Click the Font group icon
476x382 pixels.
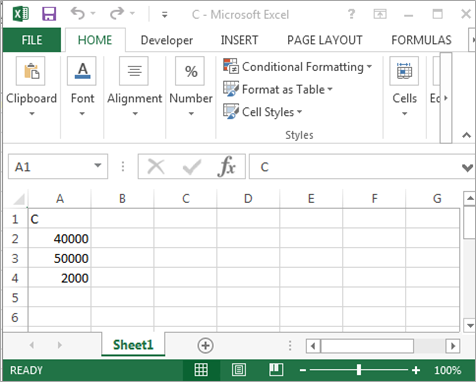point(82,71)
